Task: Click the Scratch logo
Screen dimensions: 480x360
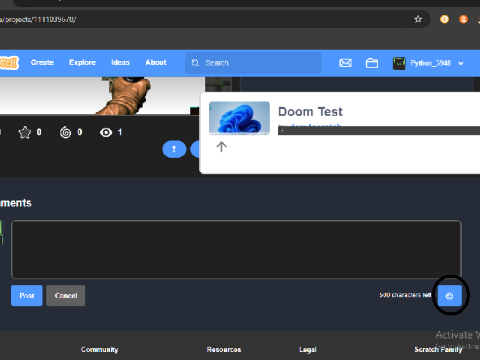Action: (x=9, y=63)
